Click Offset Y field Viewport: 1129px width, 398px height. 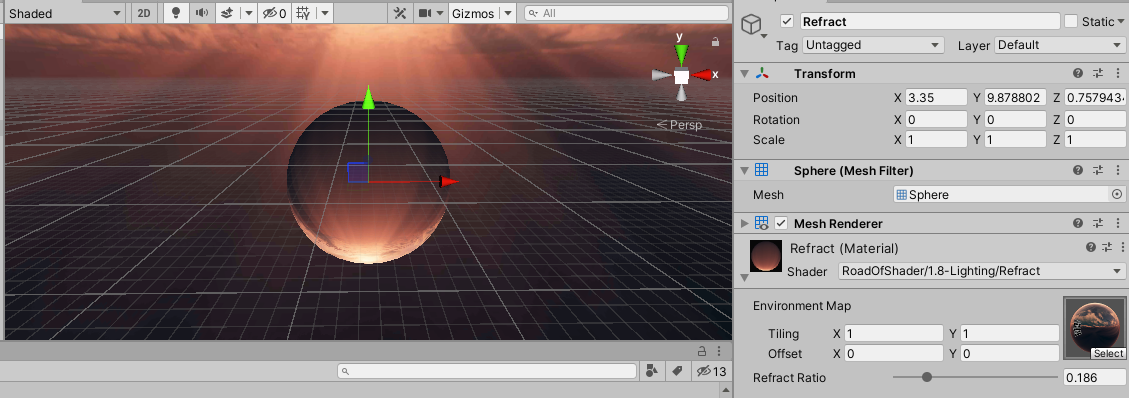click(x=1009, y=353)
